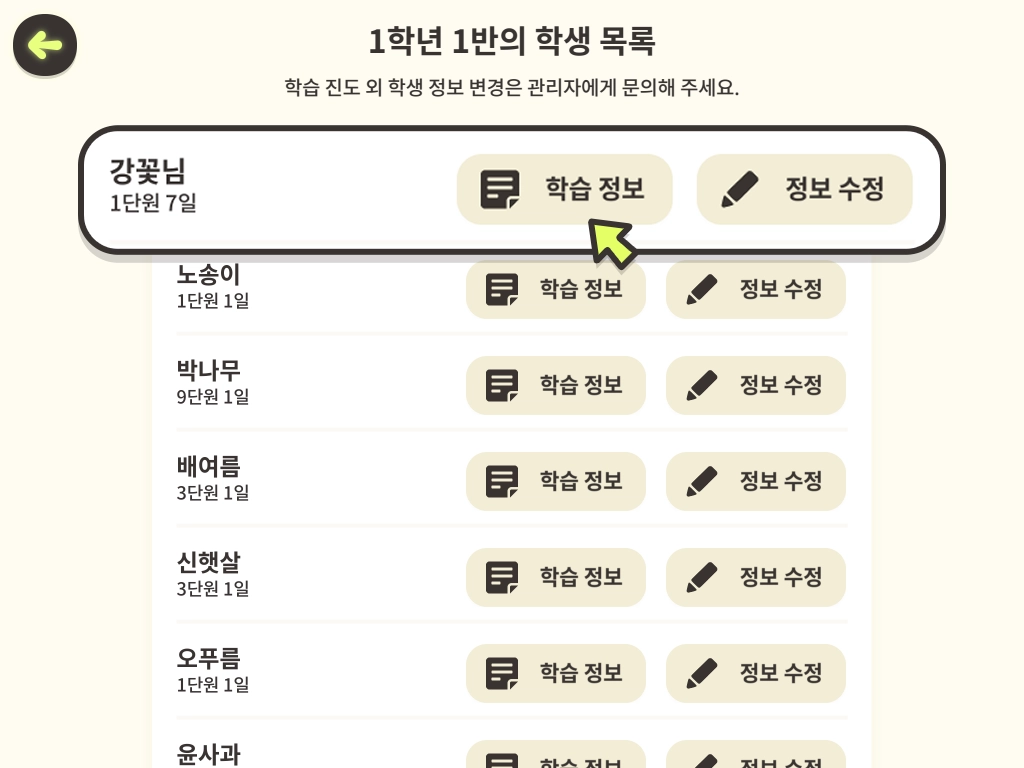Open 정보 수정 for 배여름
The height and width of the screenshot is (768, 1024).
[756, 481]
